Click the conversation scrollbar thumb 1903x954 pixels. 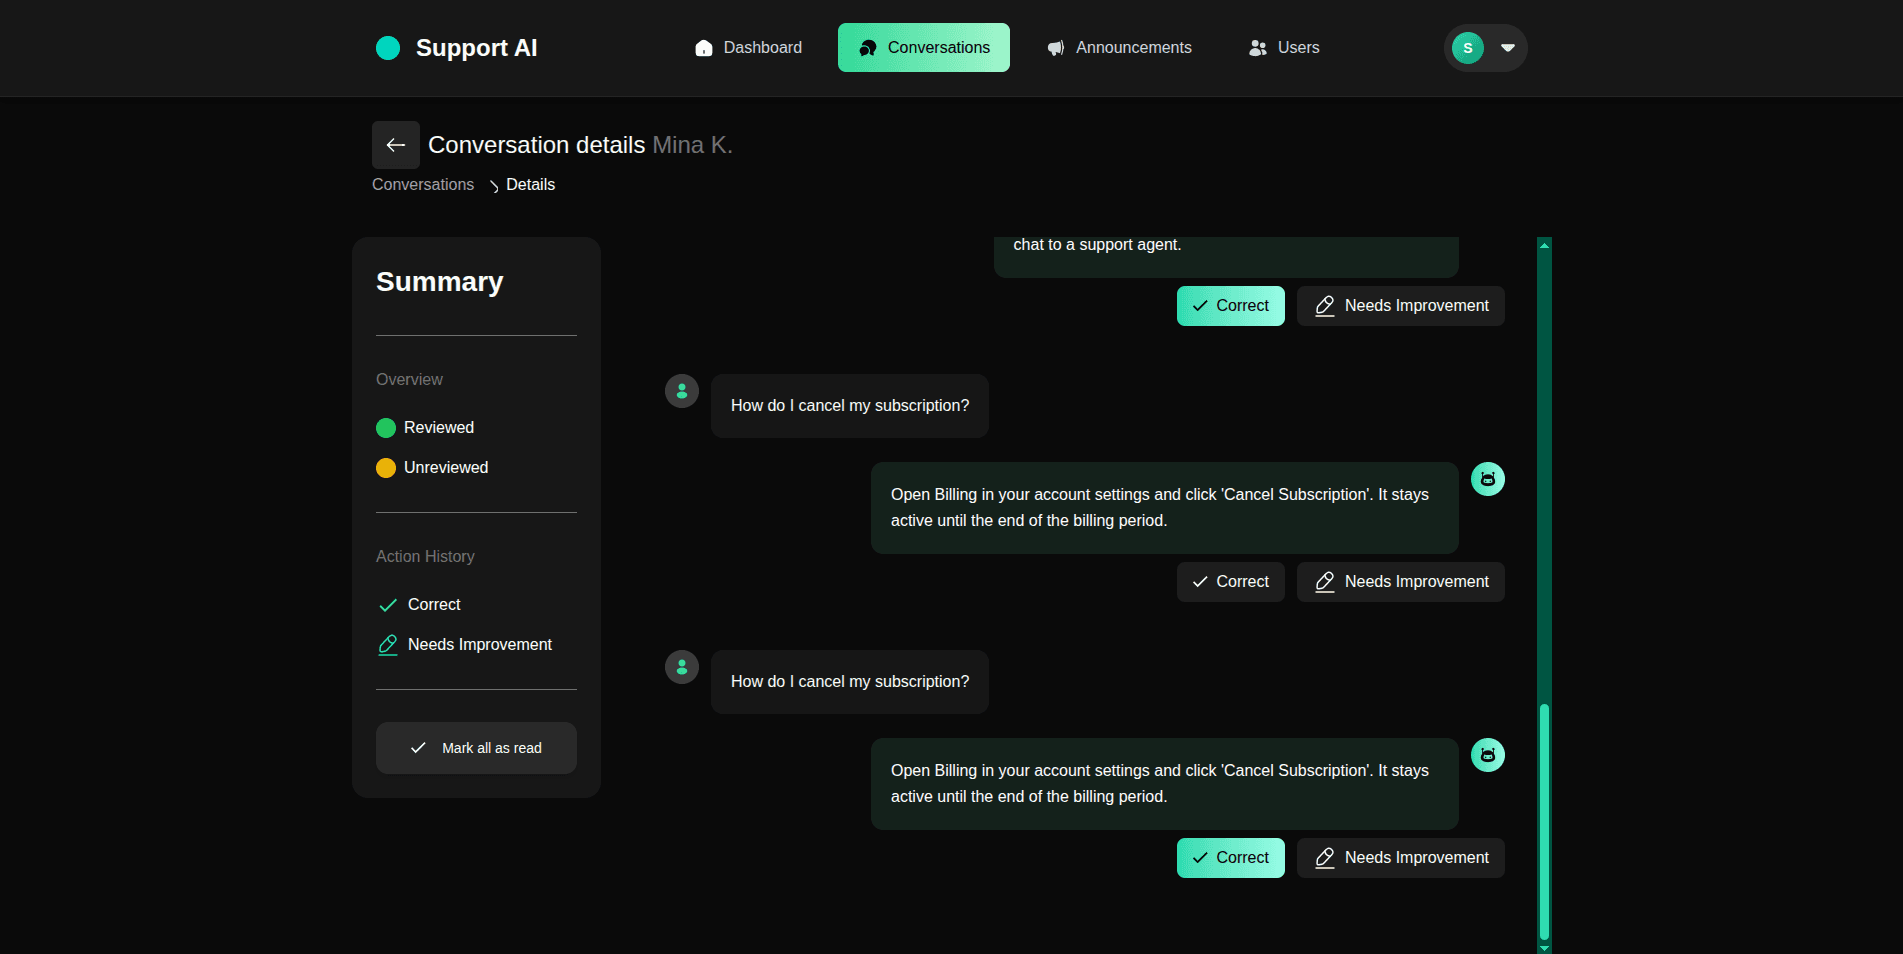point(1544,821)
